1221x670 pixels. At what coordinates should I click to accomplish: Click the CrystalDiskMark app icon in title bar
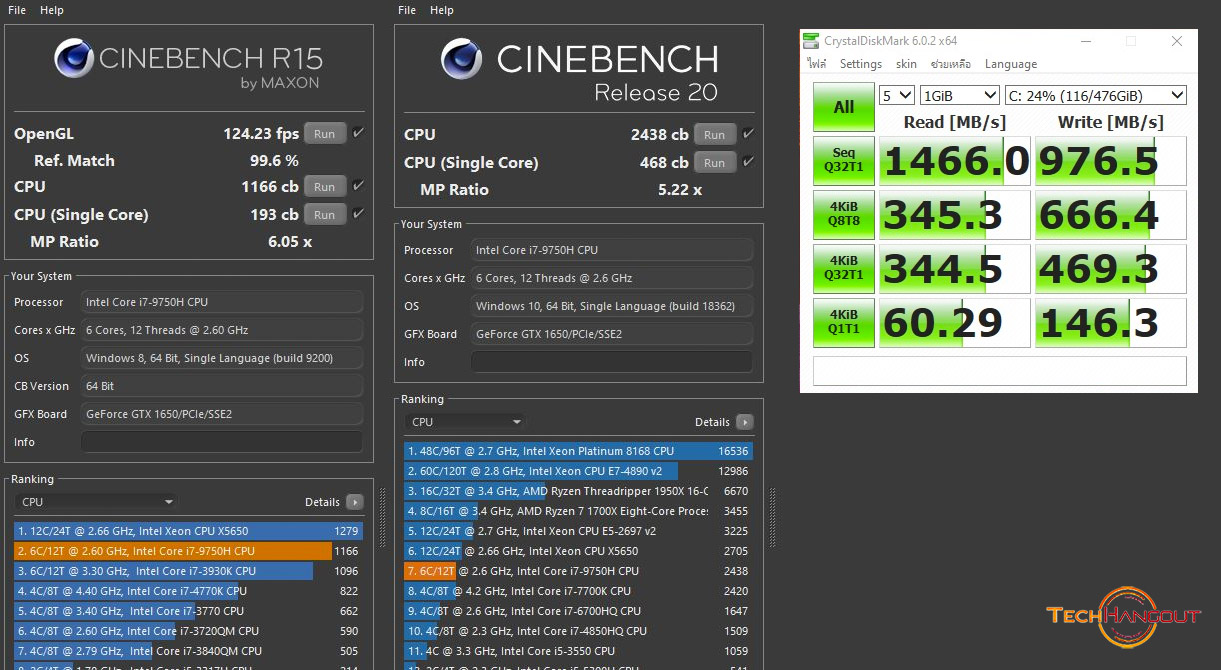point(812,41)
